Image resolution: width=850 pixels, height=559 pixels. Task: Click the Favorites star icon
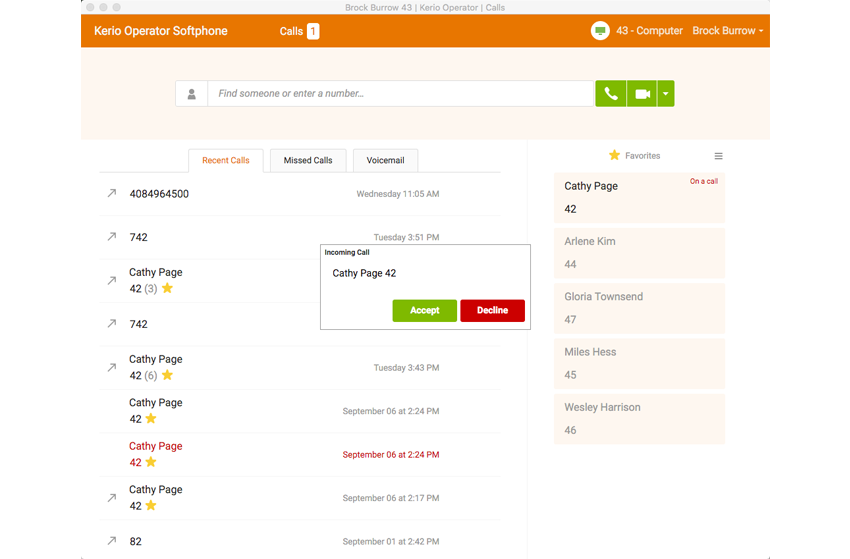614,156
